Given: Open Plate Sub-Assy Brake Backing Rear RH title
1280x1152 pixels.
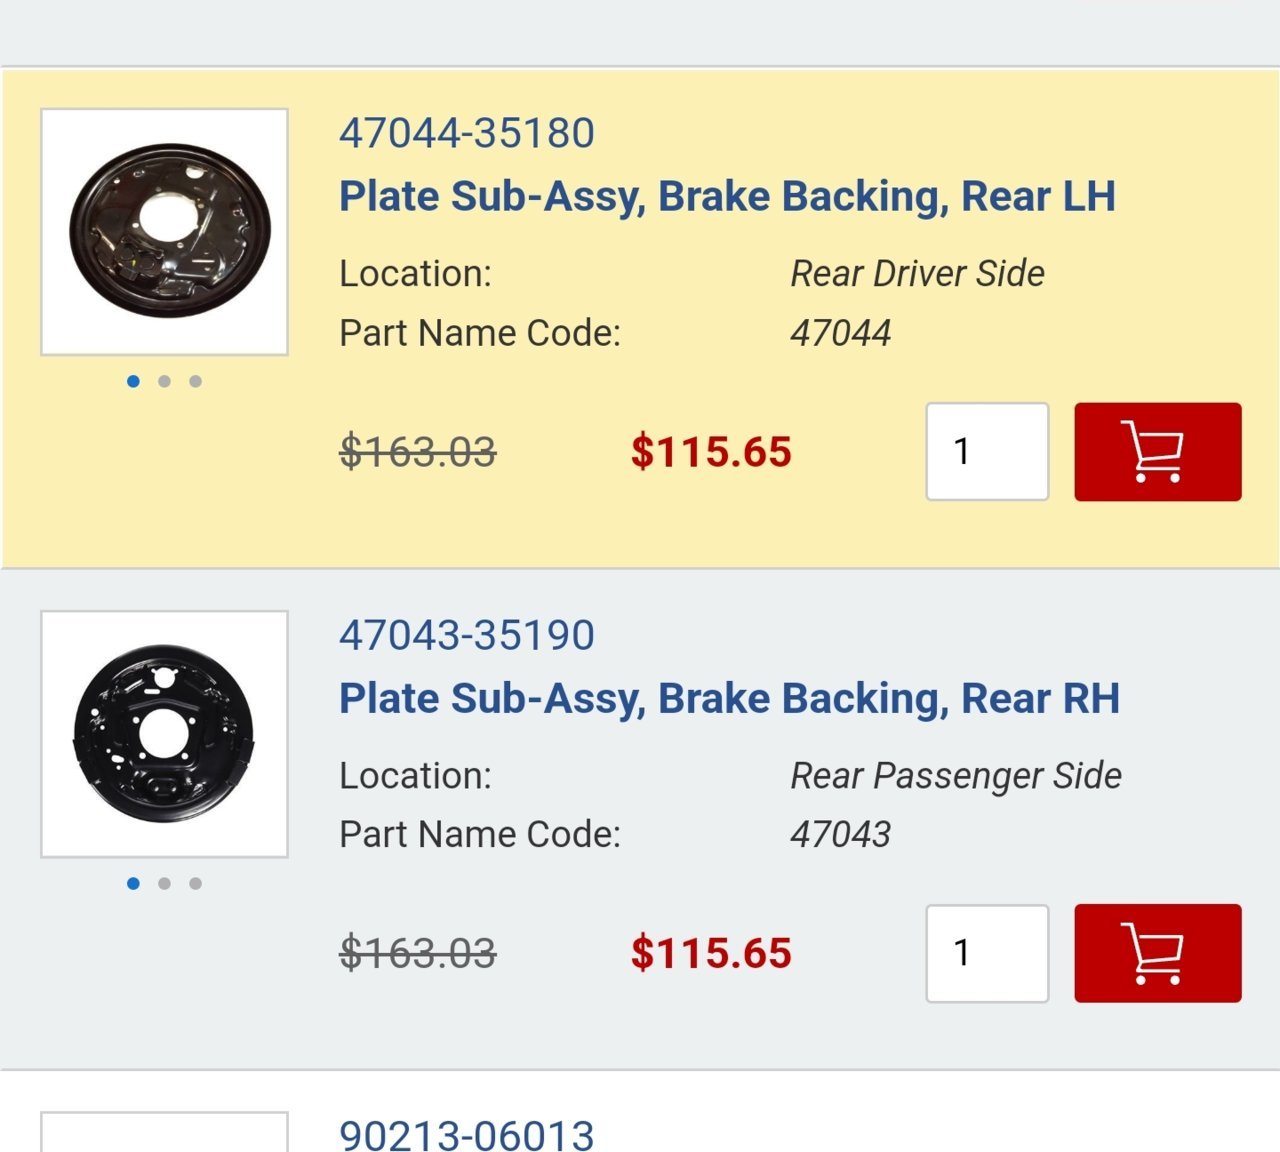Looking at the screenshot, I should point(729,699).
